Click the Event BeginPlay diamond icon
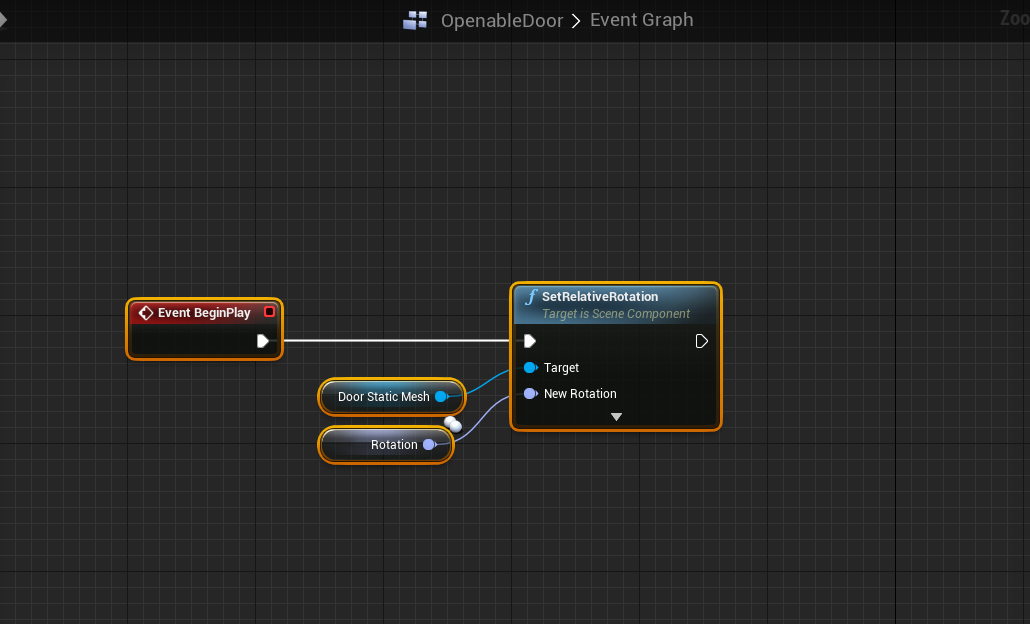1030x624 pixels. coord(146,313)
